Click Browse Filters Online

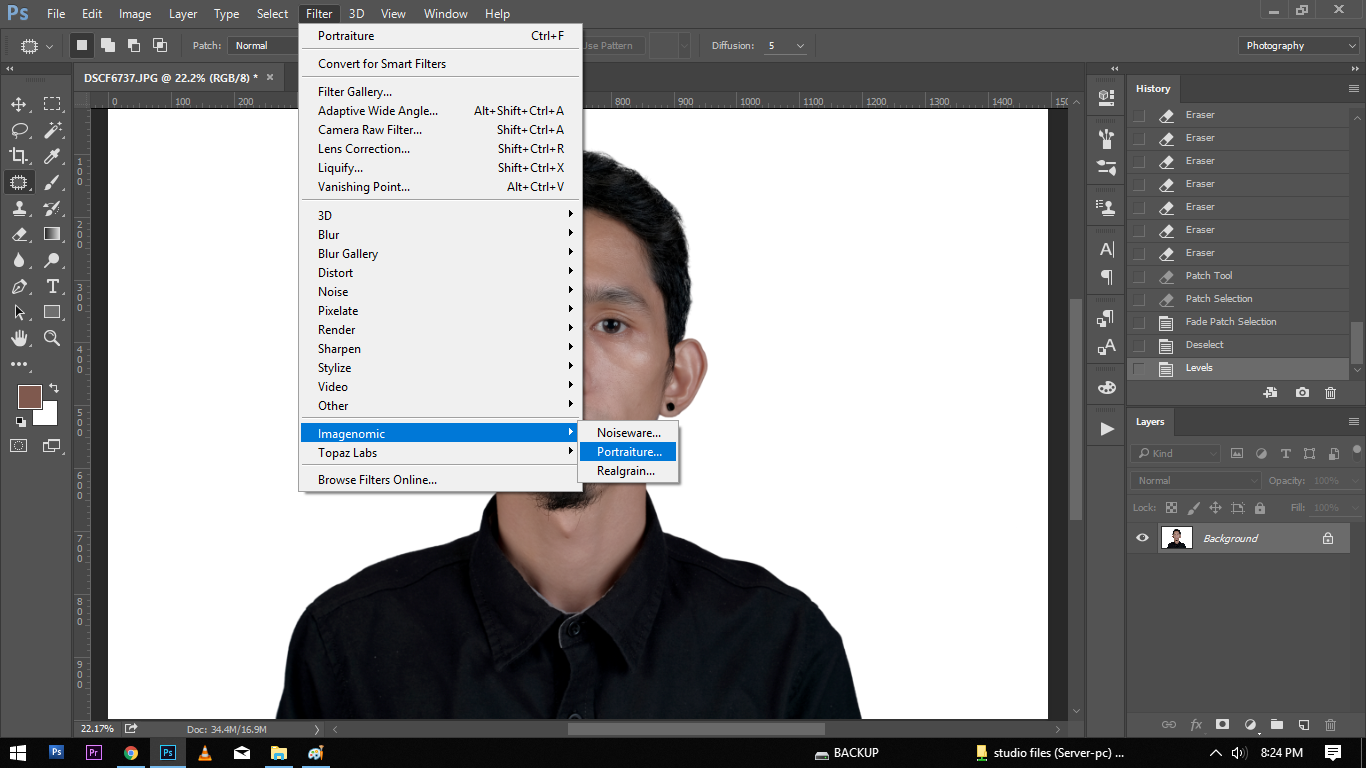[378, 480]
